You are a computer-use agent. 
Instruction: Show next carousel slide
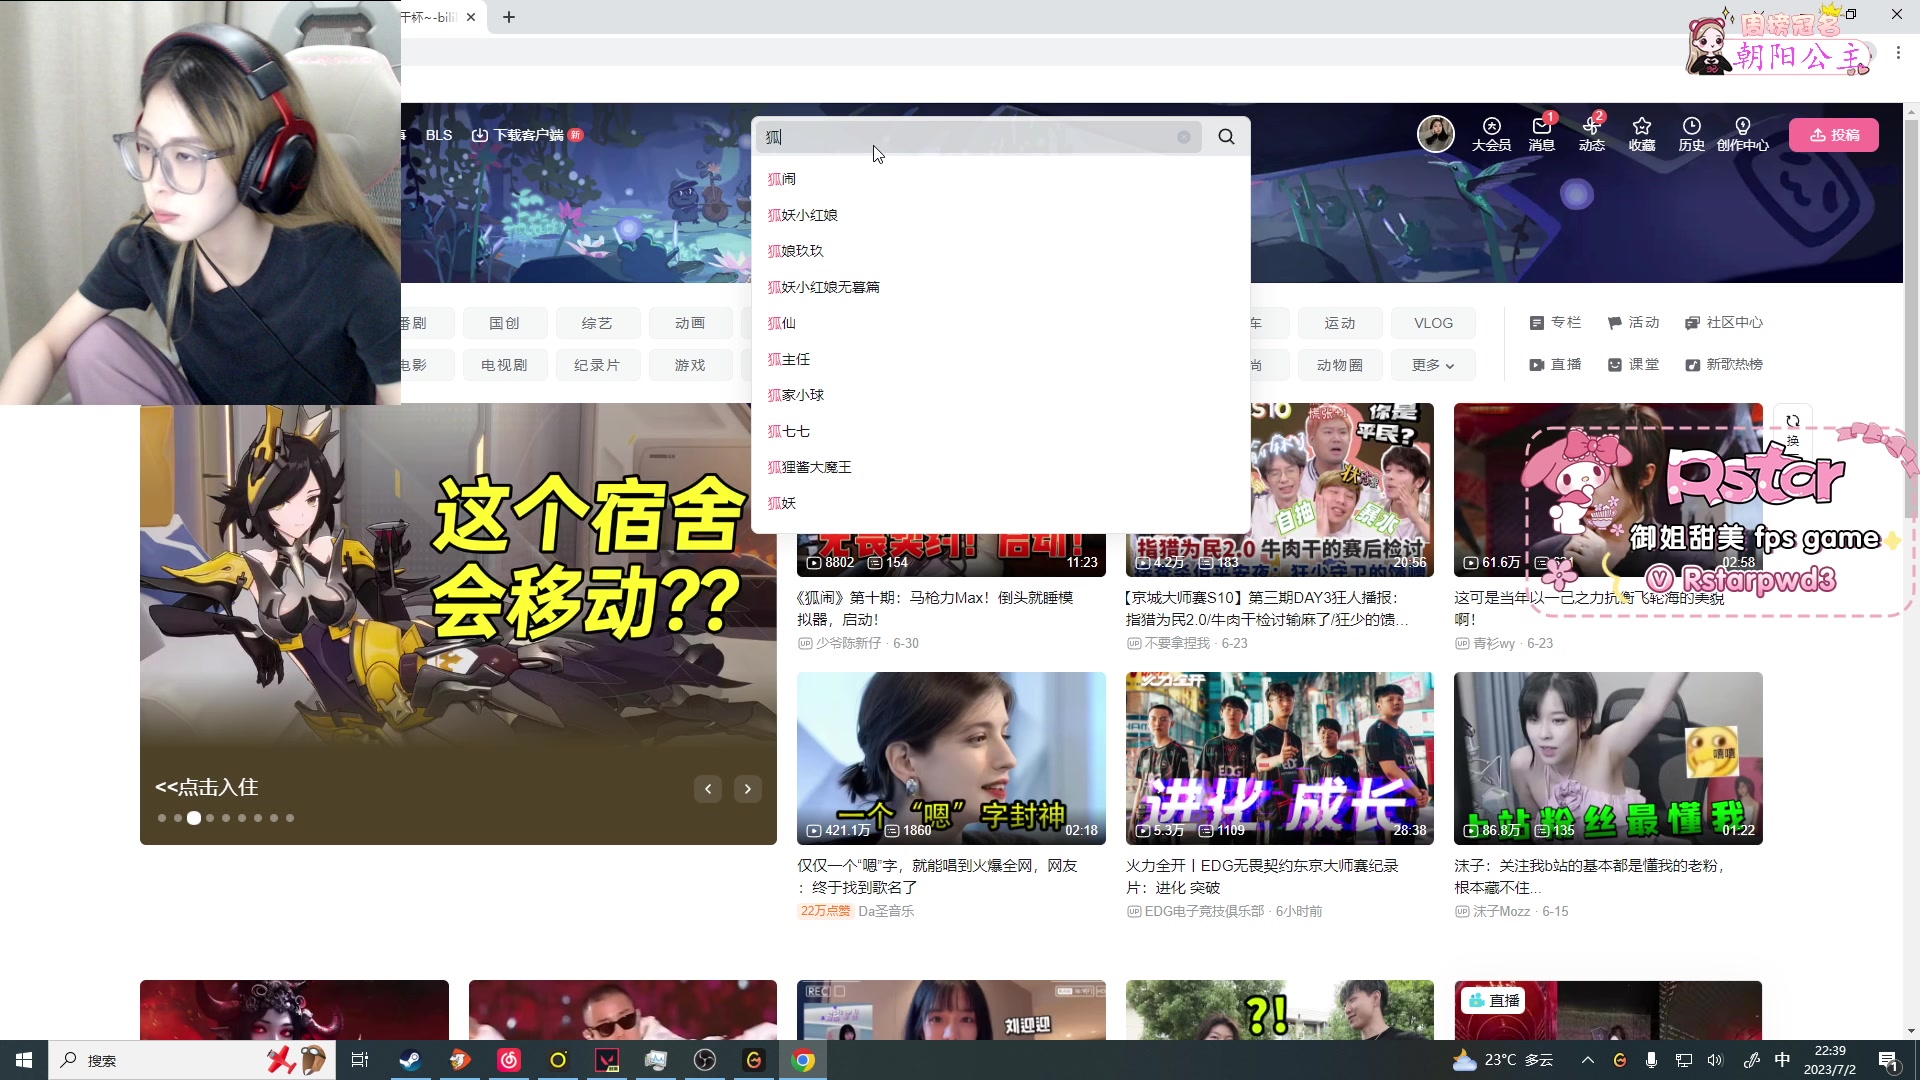[x=748, y=789]
